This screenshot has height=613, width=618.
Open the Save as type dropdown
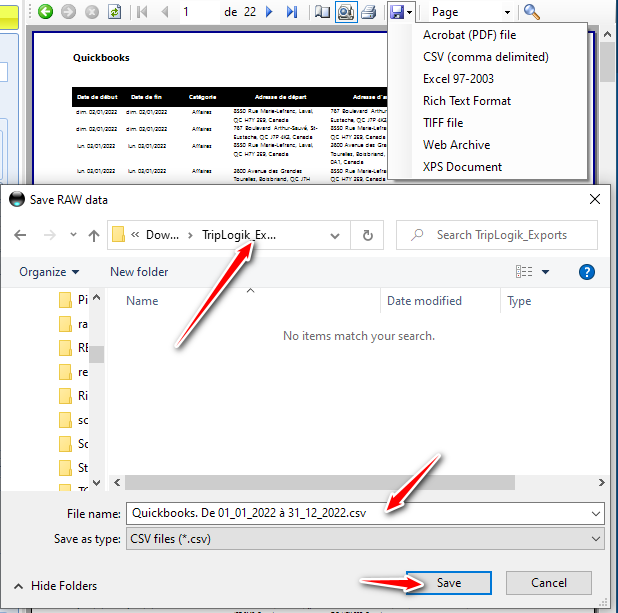[x=365, y=539]
